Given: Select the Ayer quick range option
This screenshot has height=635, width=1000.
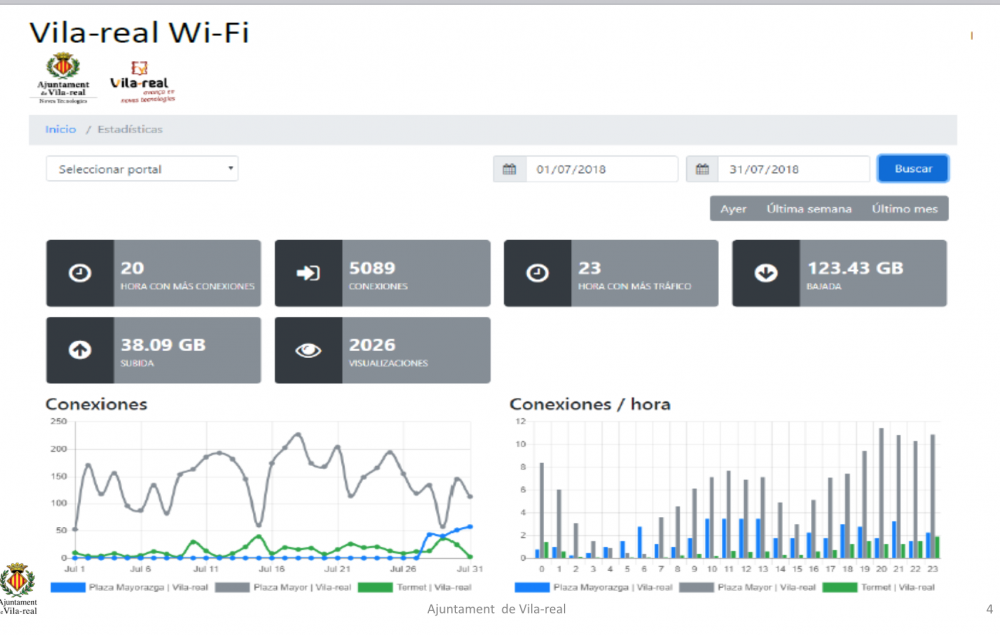Looking at the screenshot, I should point(734,209).
